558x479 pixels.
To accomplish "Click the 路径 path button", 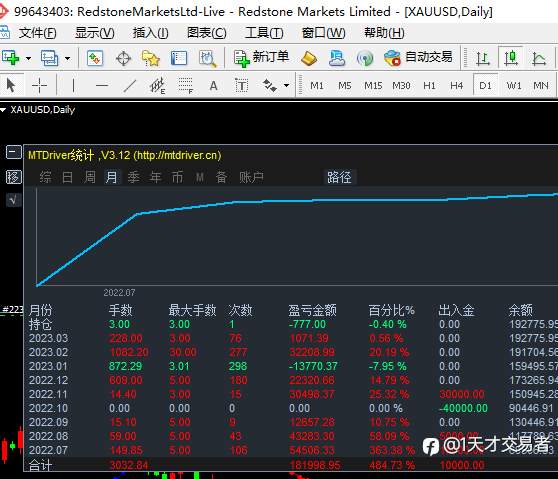I will [339, 177].
